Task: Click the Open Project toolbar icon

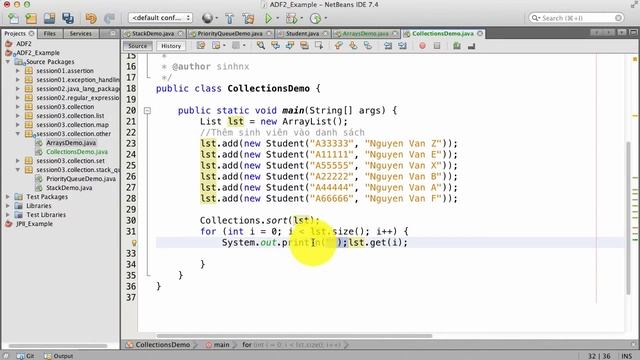Action: click(49, 18)
